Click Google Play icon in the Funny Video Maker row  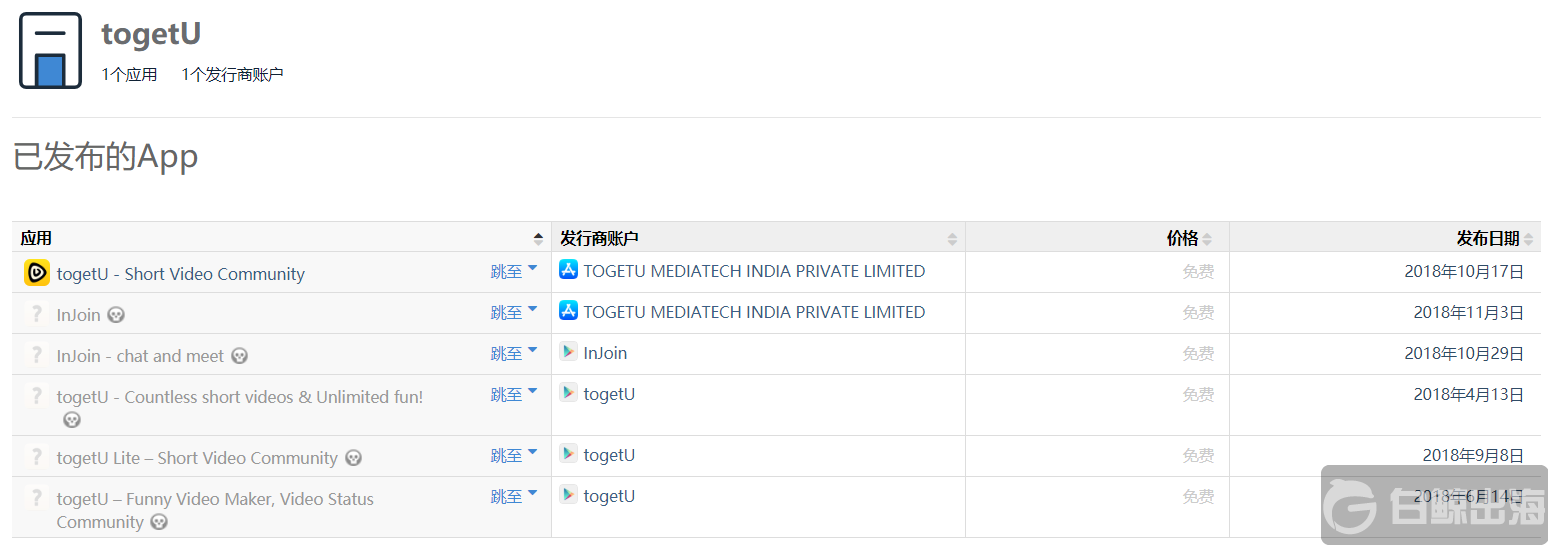tap(569, 495)
